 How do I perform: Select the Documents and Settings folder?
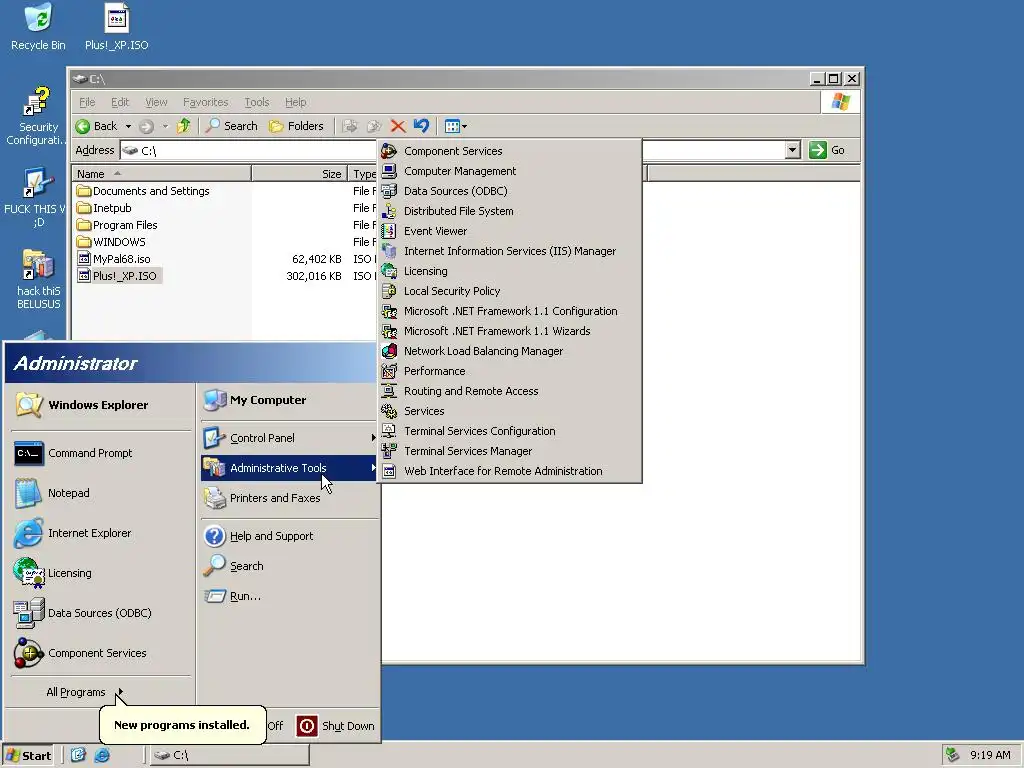tap(143, 191)
